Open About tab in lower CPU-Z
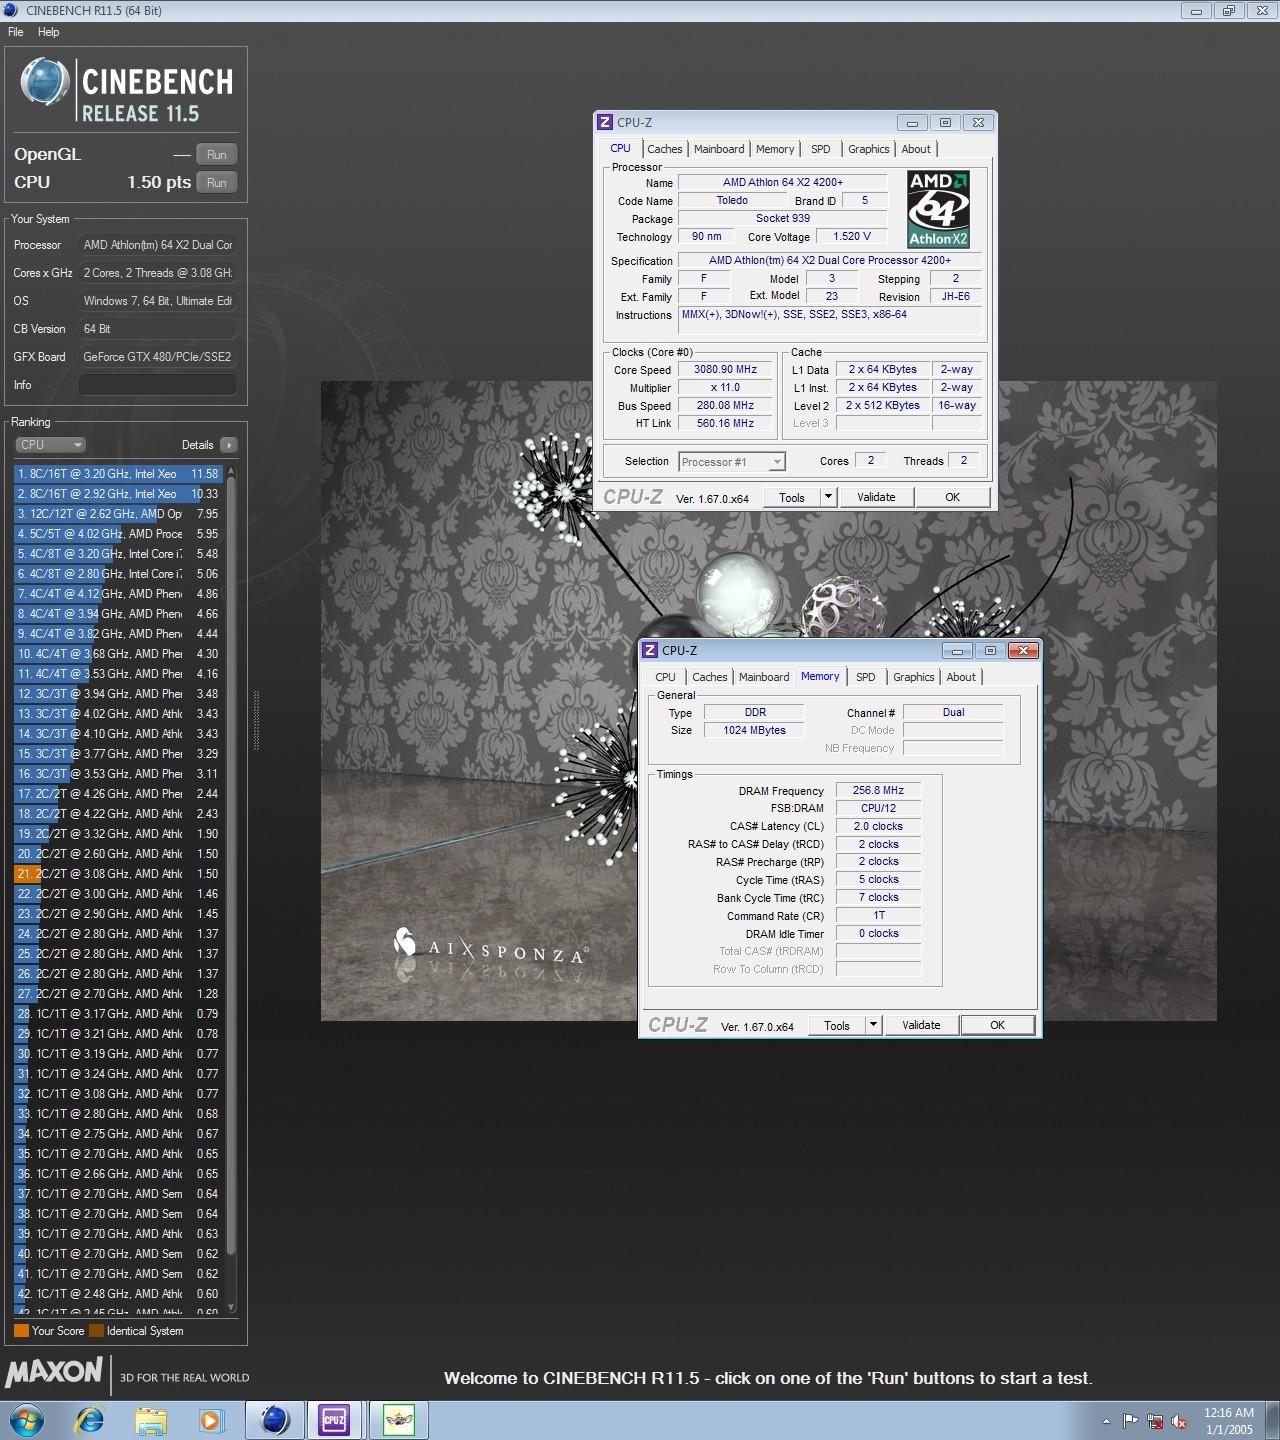The height and width of the screenshot is (1440, 1280). (961, 677)
